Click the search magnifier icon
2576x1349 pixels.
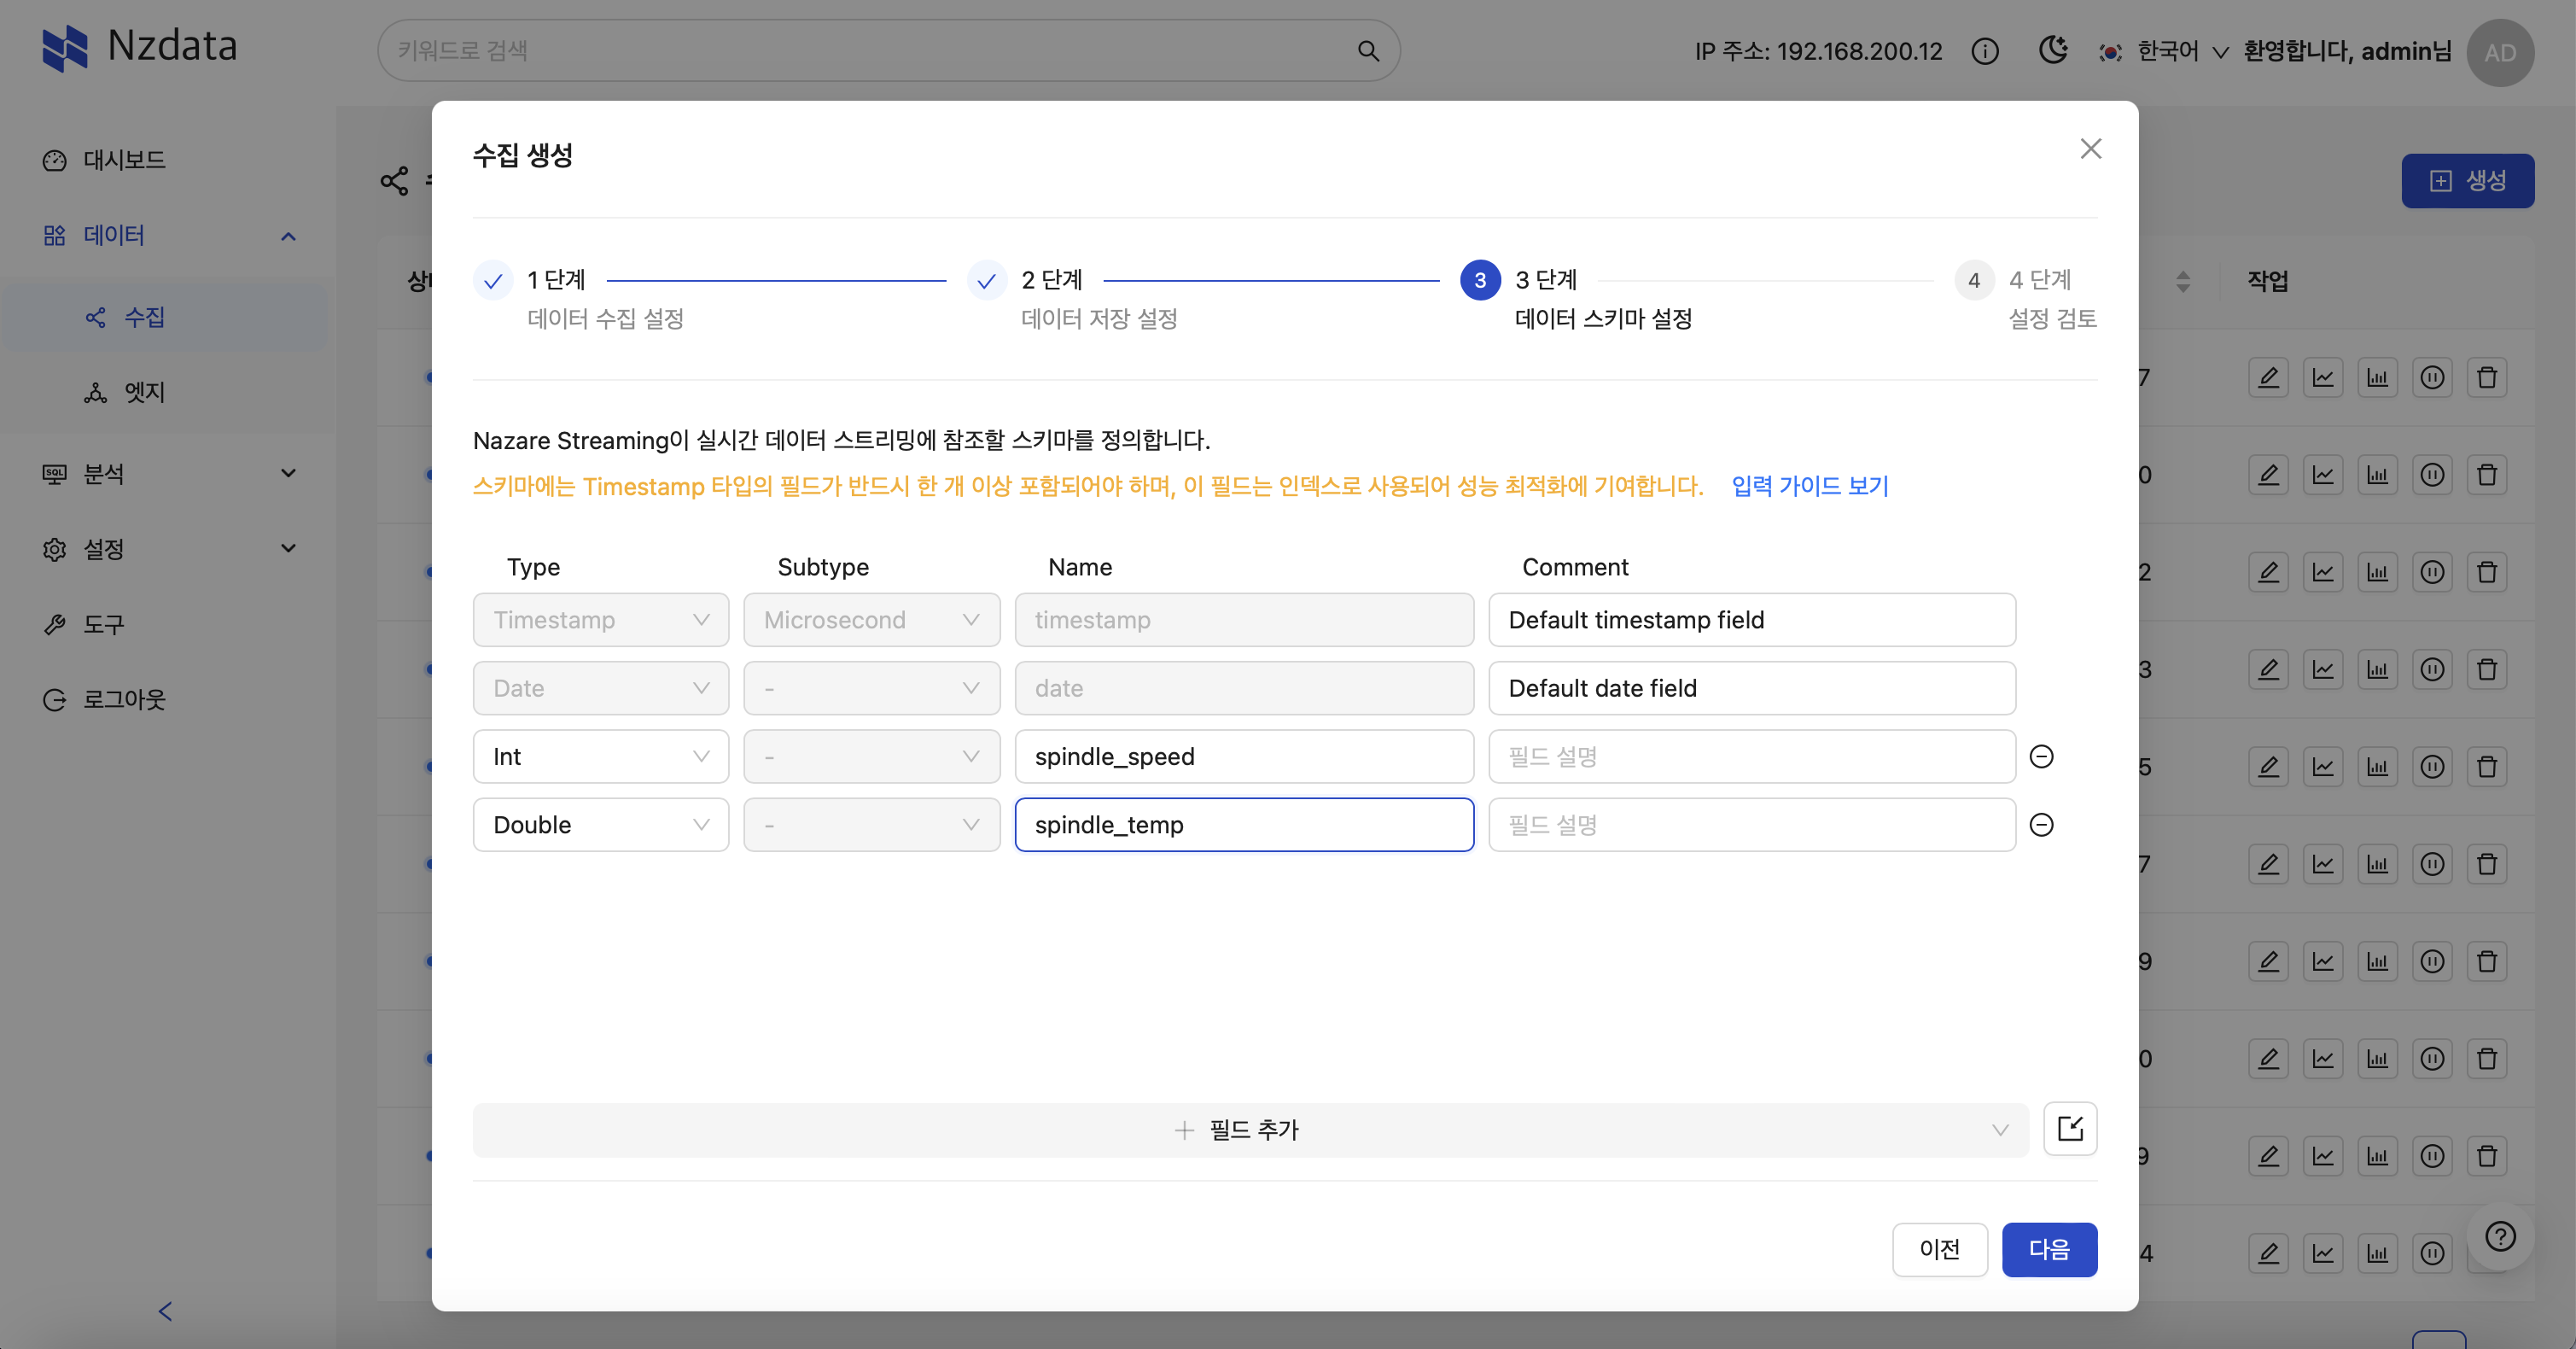[1368, 51]
